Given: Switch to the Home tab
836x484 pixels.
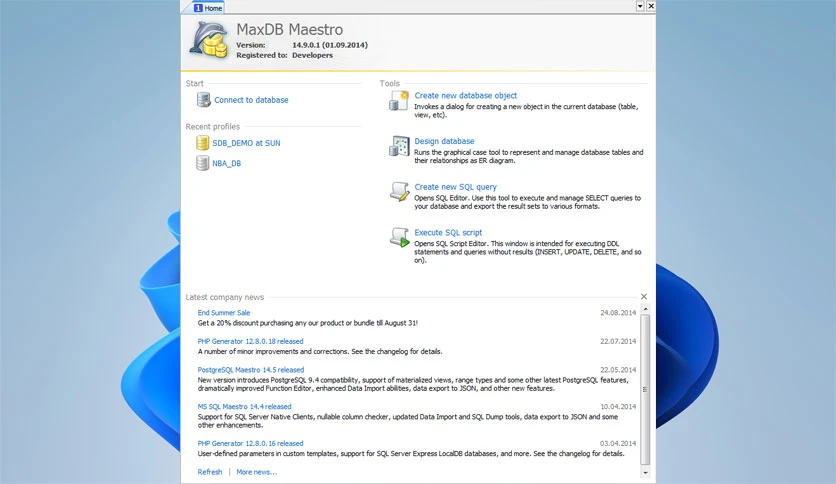Looking at the screenshot, I should [x=208, y=7].
